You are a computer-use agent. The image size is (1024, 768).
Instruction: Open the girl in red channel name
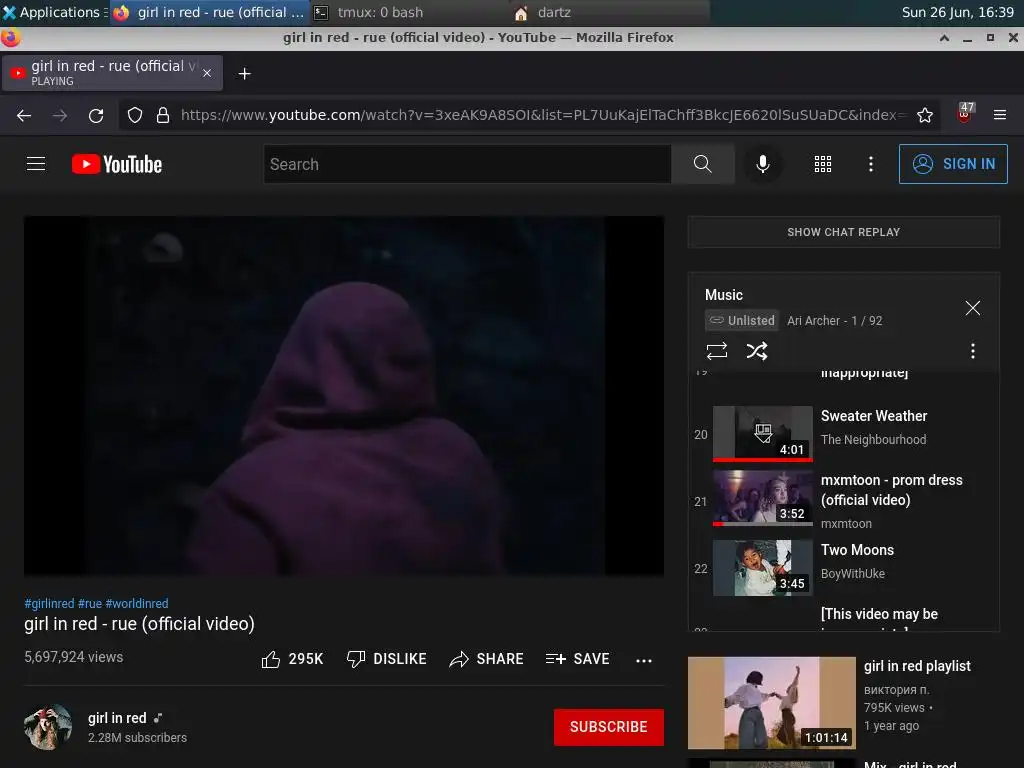[118, 718]
